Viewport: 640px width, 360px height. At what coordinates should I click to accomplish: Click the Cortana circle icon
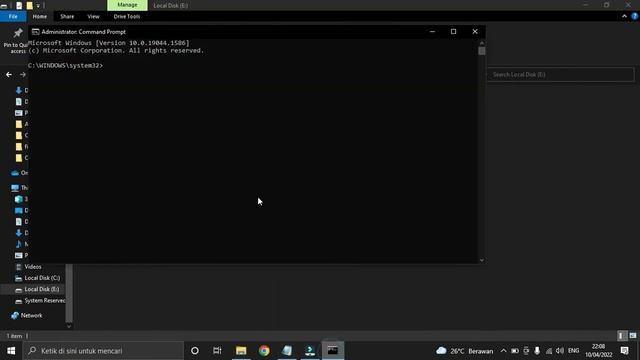195,351
